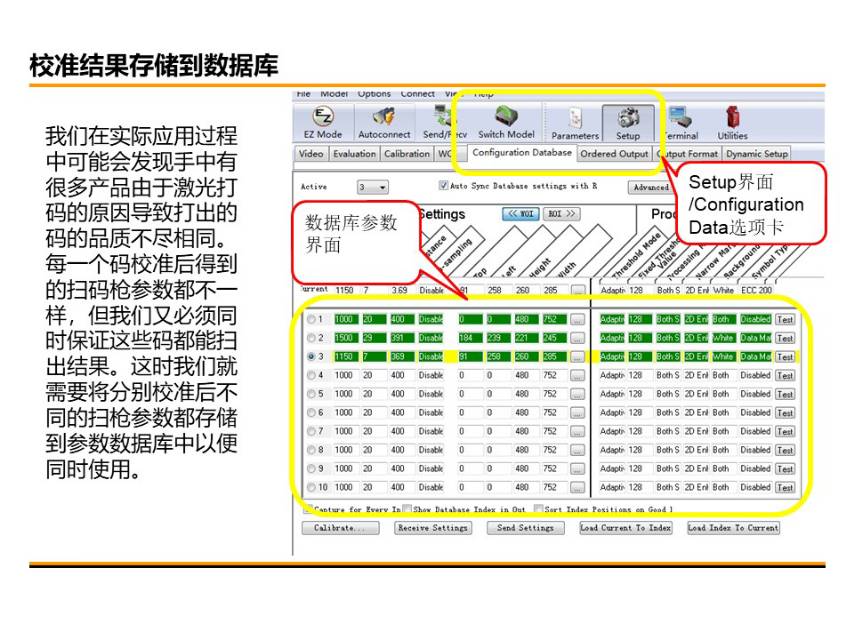
Task: Open the File menu
Action: (303, 94)
